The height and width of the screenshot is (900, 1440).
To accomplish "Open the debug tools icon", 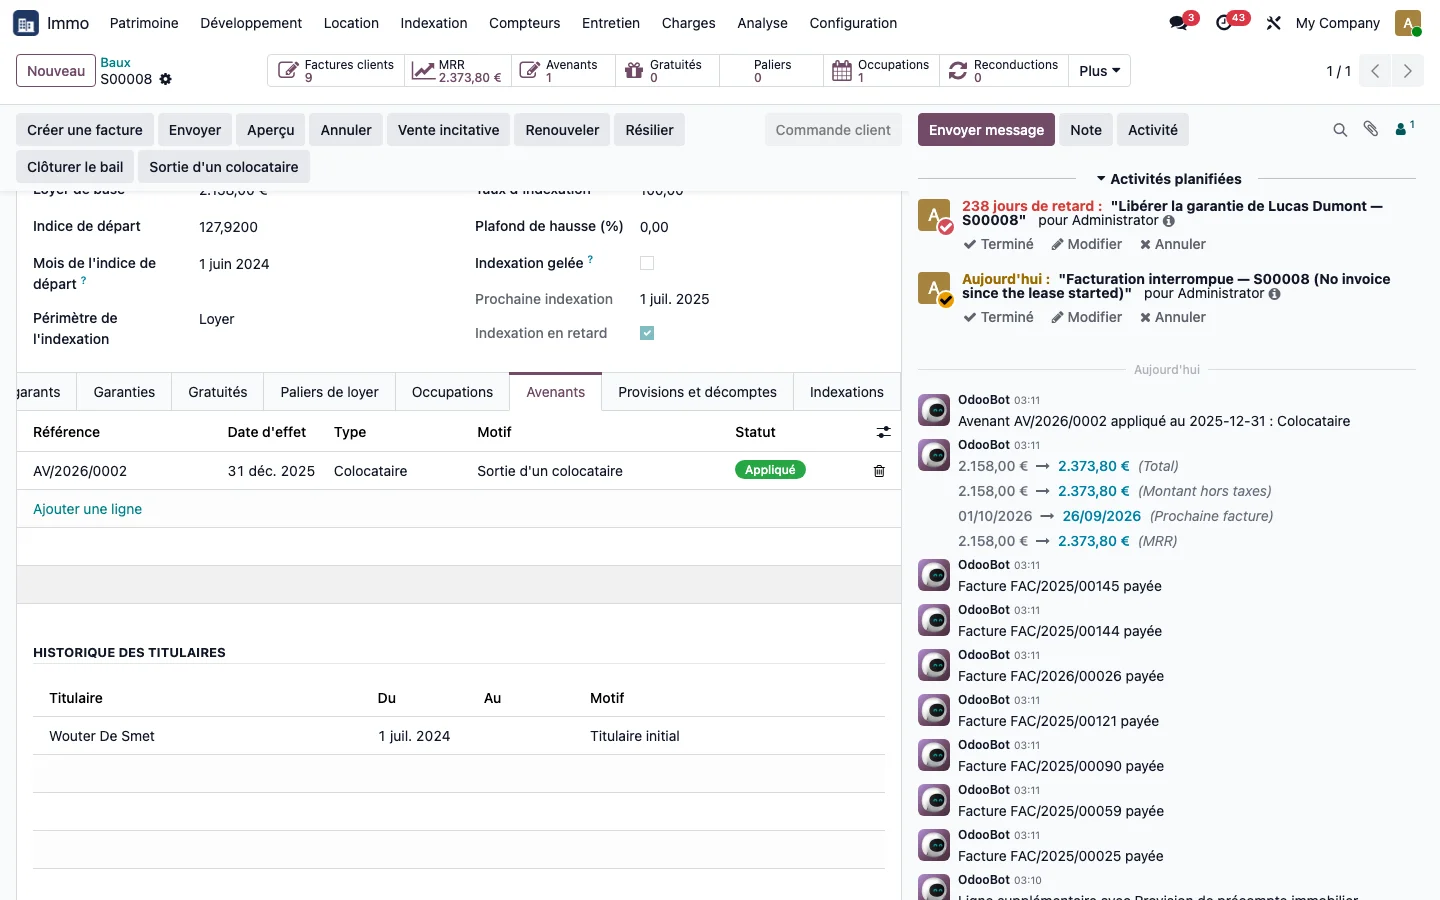I will (1273, 23).
